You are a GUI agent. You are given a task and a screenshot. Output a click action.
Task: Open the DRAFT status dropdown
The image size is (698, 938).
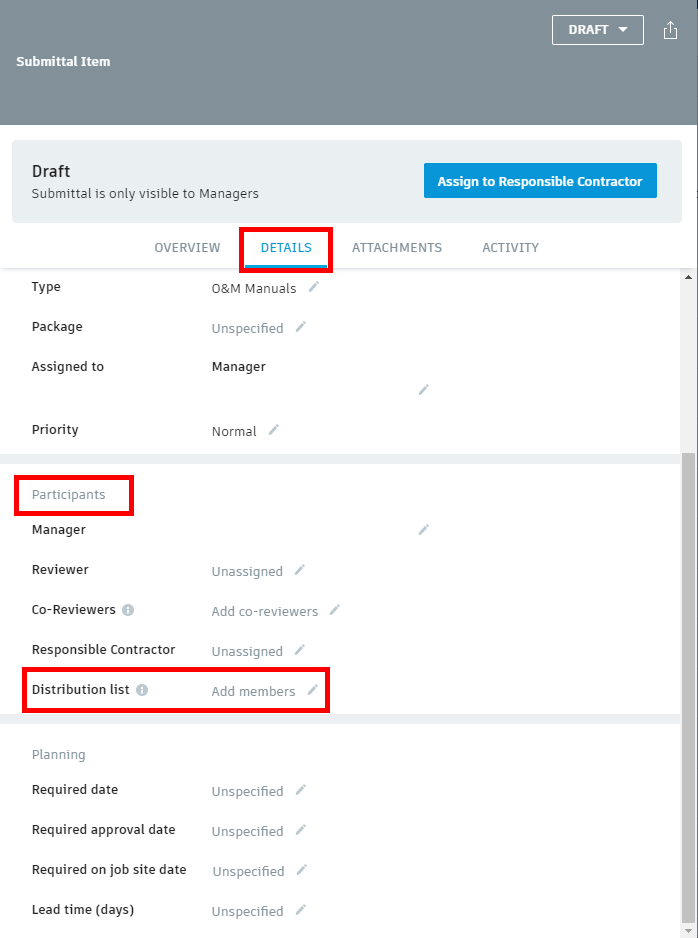pyautogui.click(x=597, y=29)
